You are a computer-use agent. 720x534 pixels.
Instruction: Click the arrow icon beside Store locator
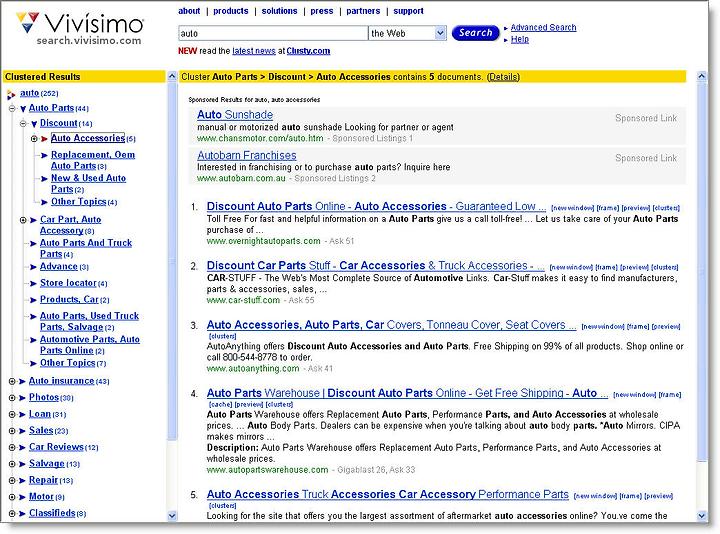click(33, 284)
